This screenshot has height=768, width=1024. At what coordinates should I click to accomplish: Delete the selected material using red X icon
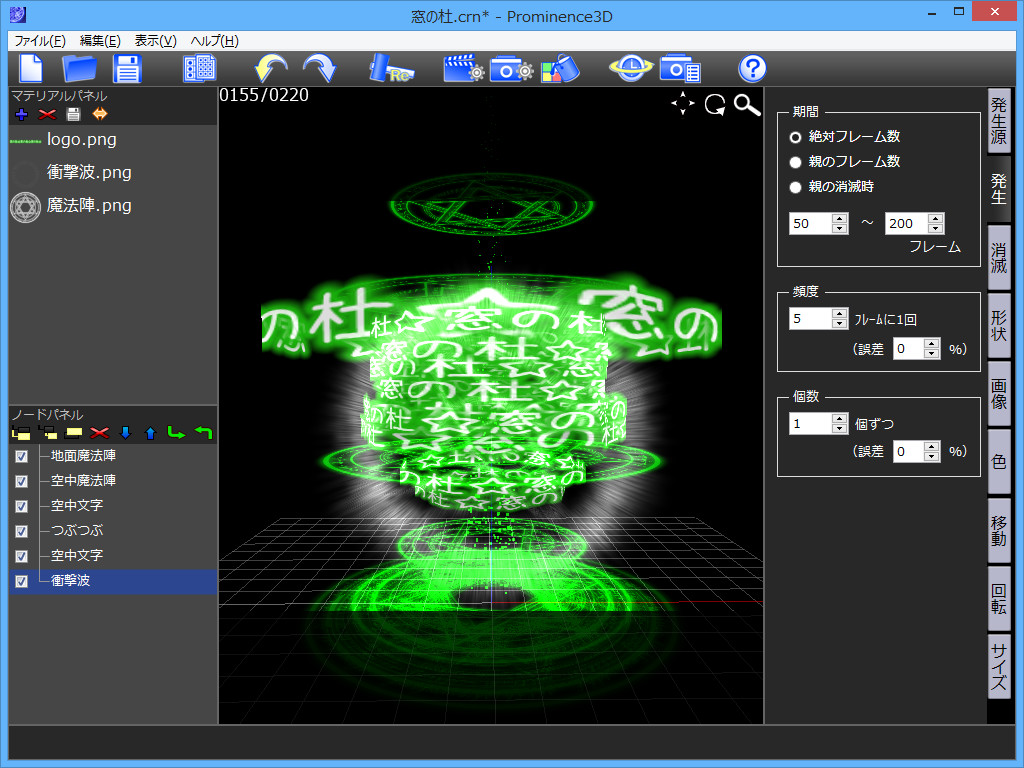pos(47,113)
